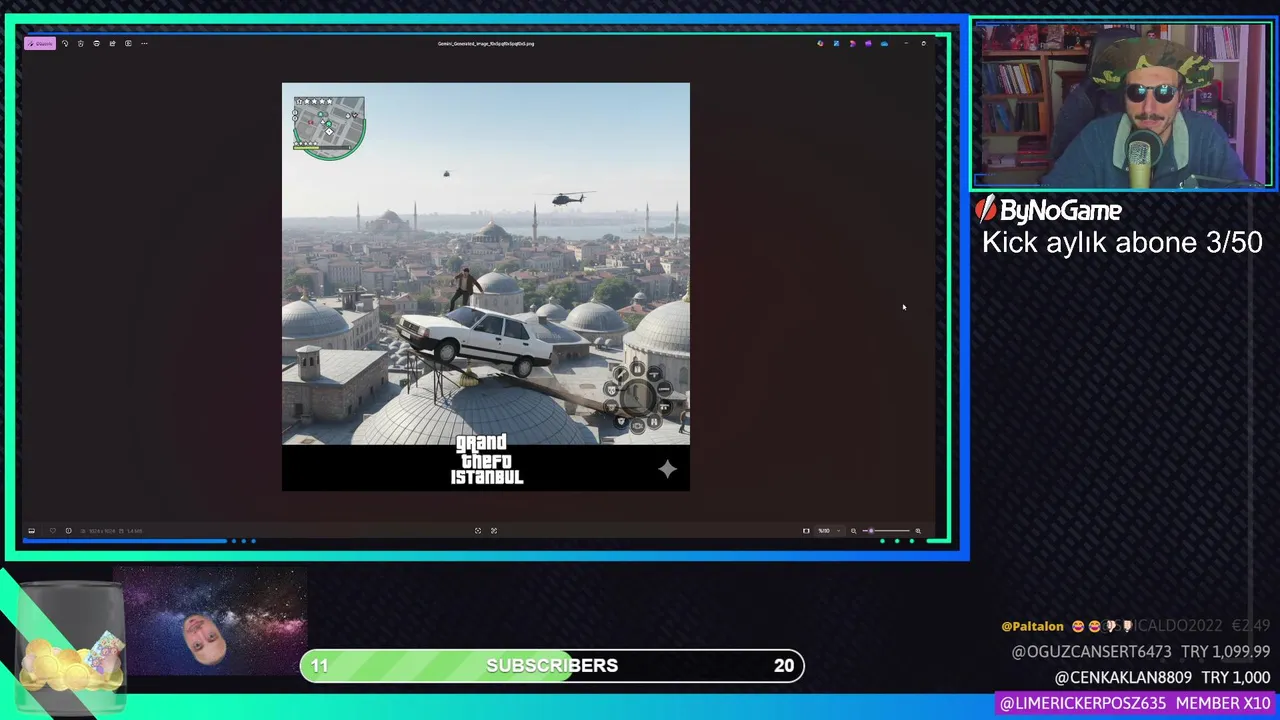Click the file size text in status bar
The height and width of the screenshot is (720, 1280).
[133, 531]
